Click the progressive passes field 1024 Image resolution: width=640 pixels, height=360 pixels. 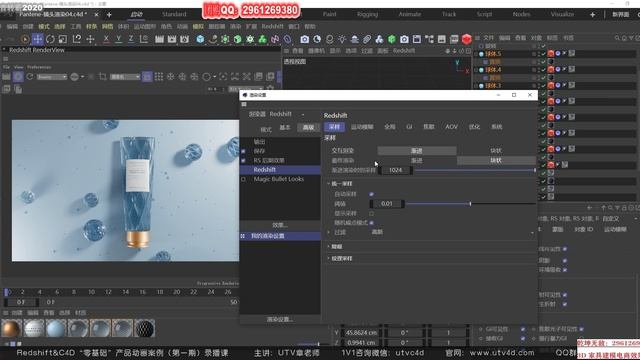tap(396, 170)
